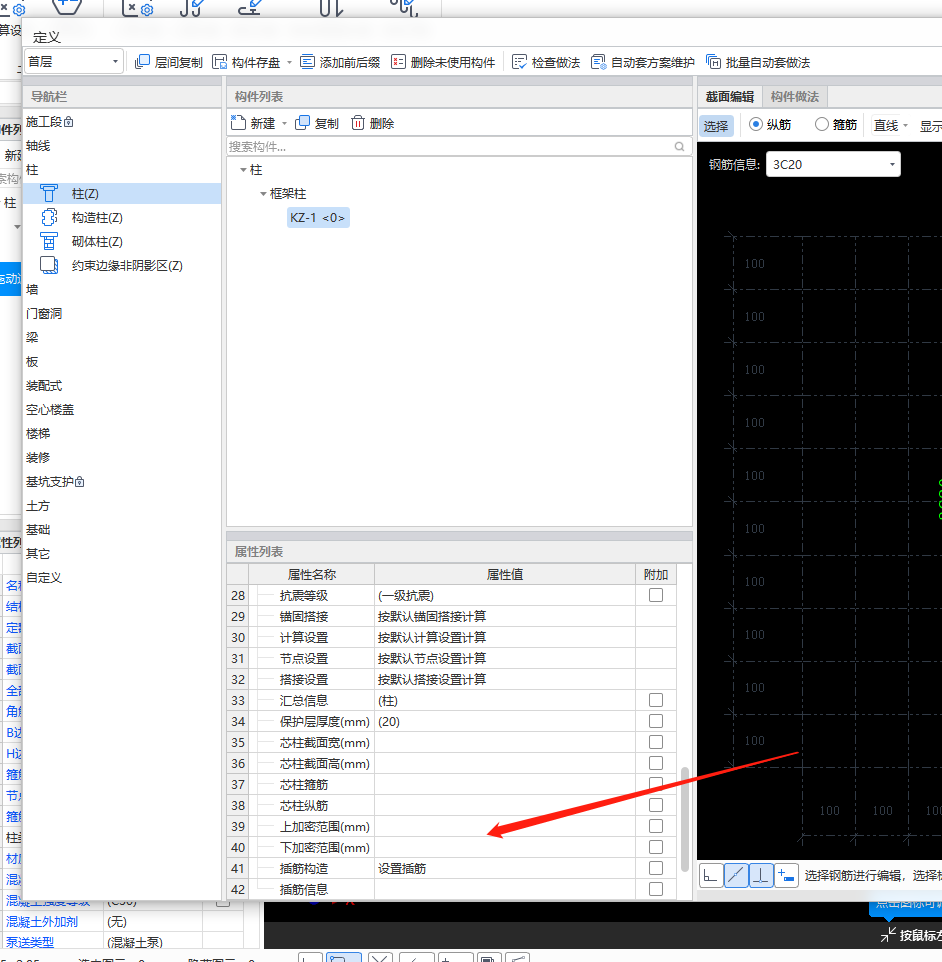This screenshot has width=942, height=962.
Task: Open the 装配式 category in navigation
Action: pos(44,385)
